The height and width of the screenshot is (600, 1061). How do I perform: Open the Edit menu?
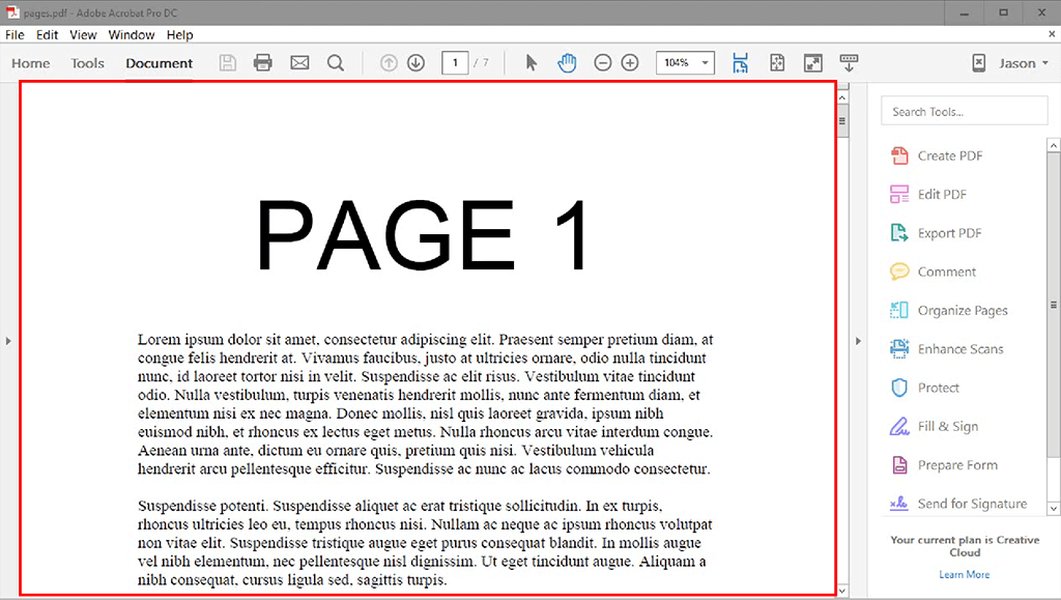pos(47,34)
